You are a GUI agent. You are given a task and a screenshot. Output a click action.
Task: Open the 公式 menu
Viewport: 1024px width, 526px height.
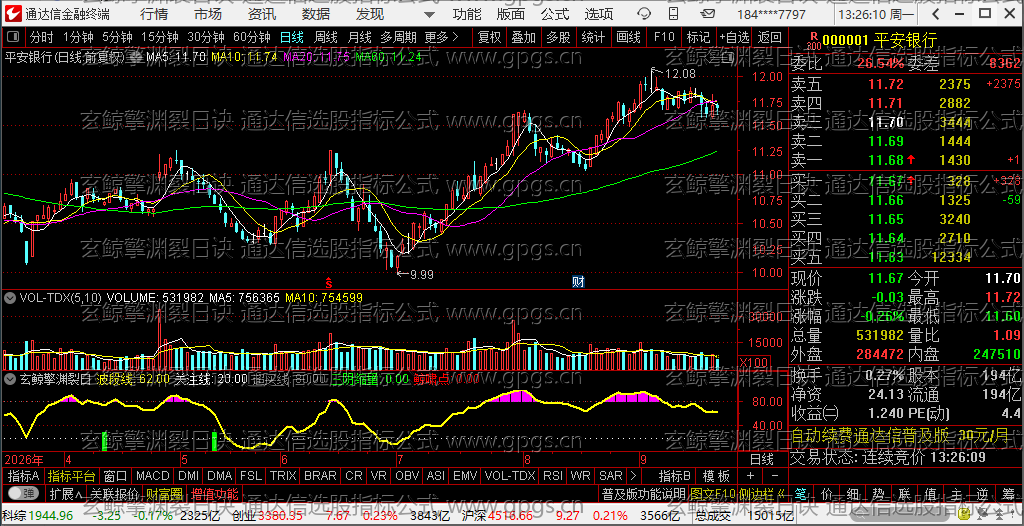554,14
